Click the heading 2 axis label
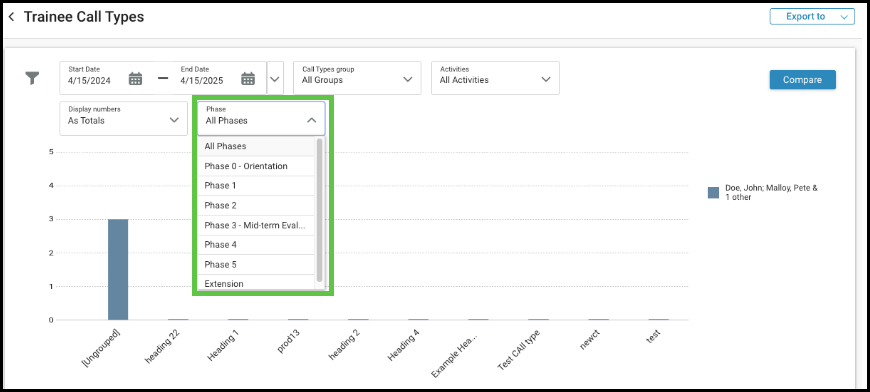 [x=344, y=344]
